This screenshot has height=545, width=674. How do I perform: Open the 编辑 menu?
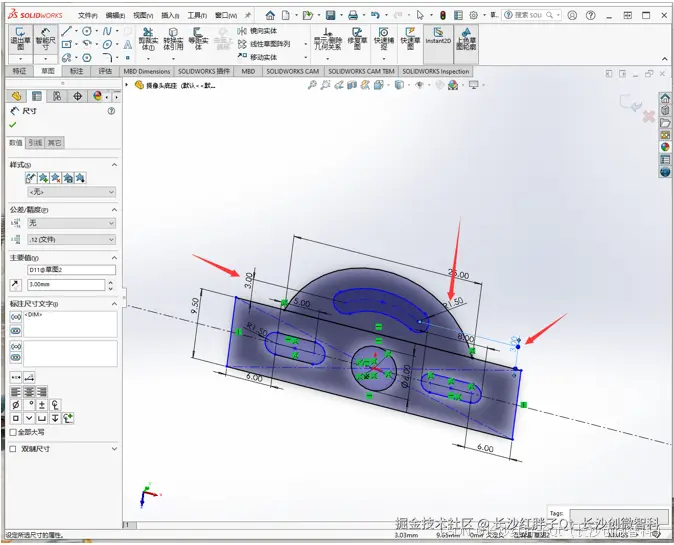[115, 15]
